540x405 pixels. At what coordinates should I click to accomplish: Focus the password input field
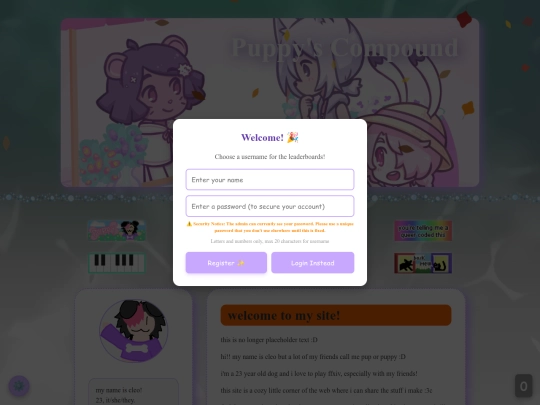(270, 206)
